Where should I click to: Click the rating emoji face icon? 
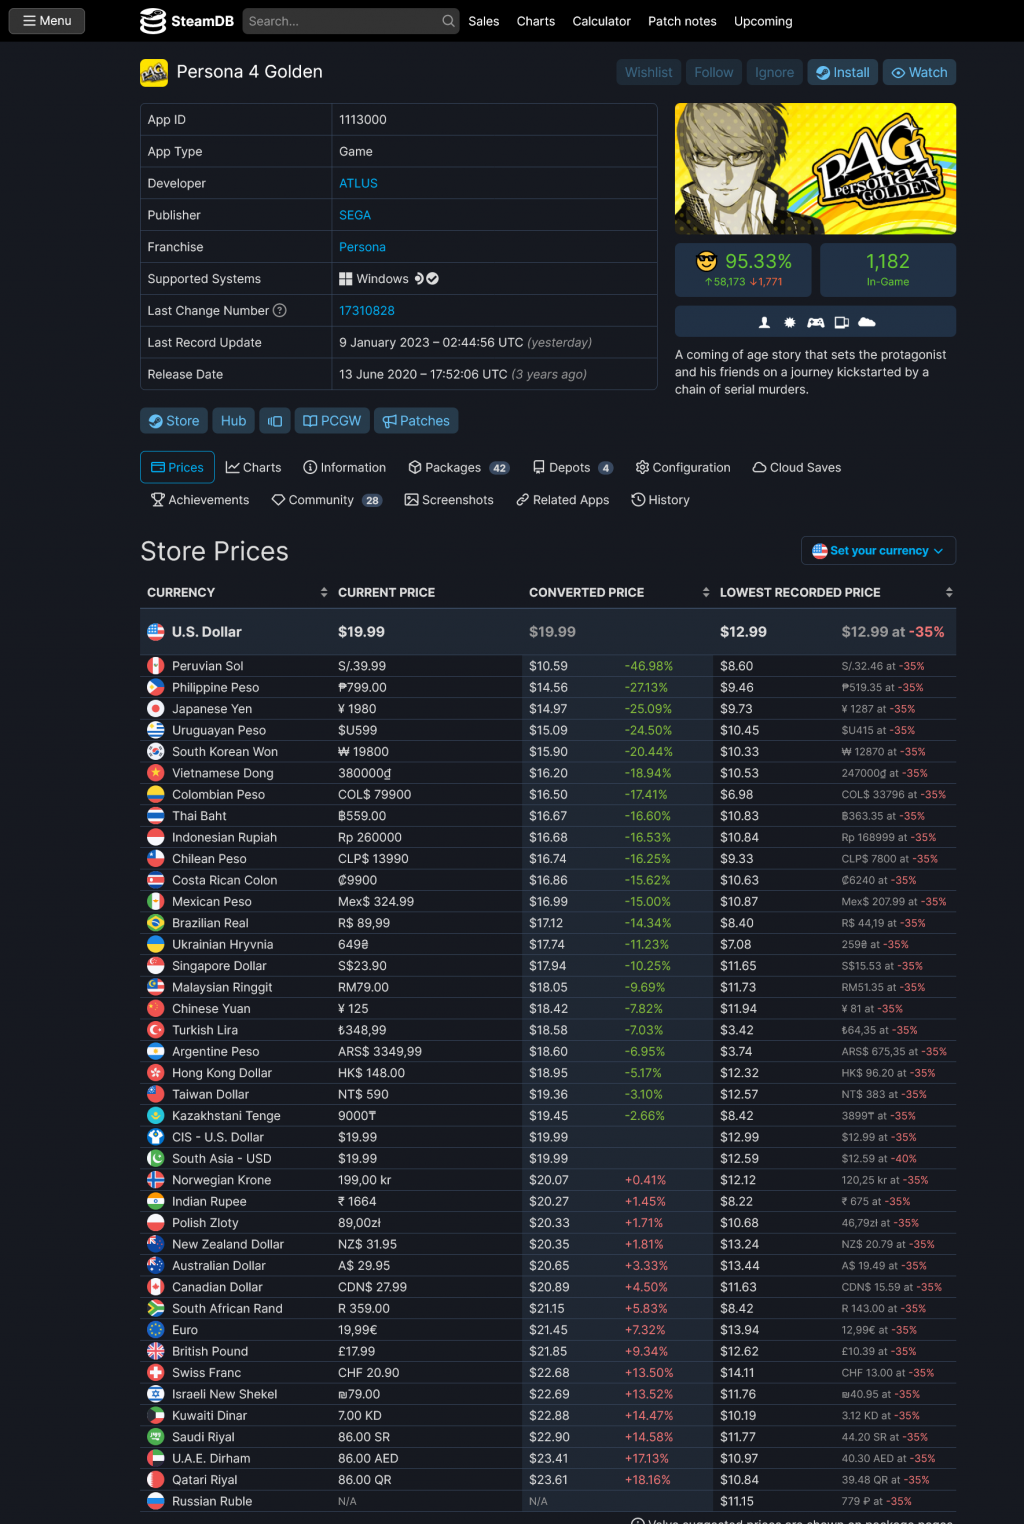[x=707, y=262]
